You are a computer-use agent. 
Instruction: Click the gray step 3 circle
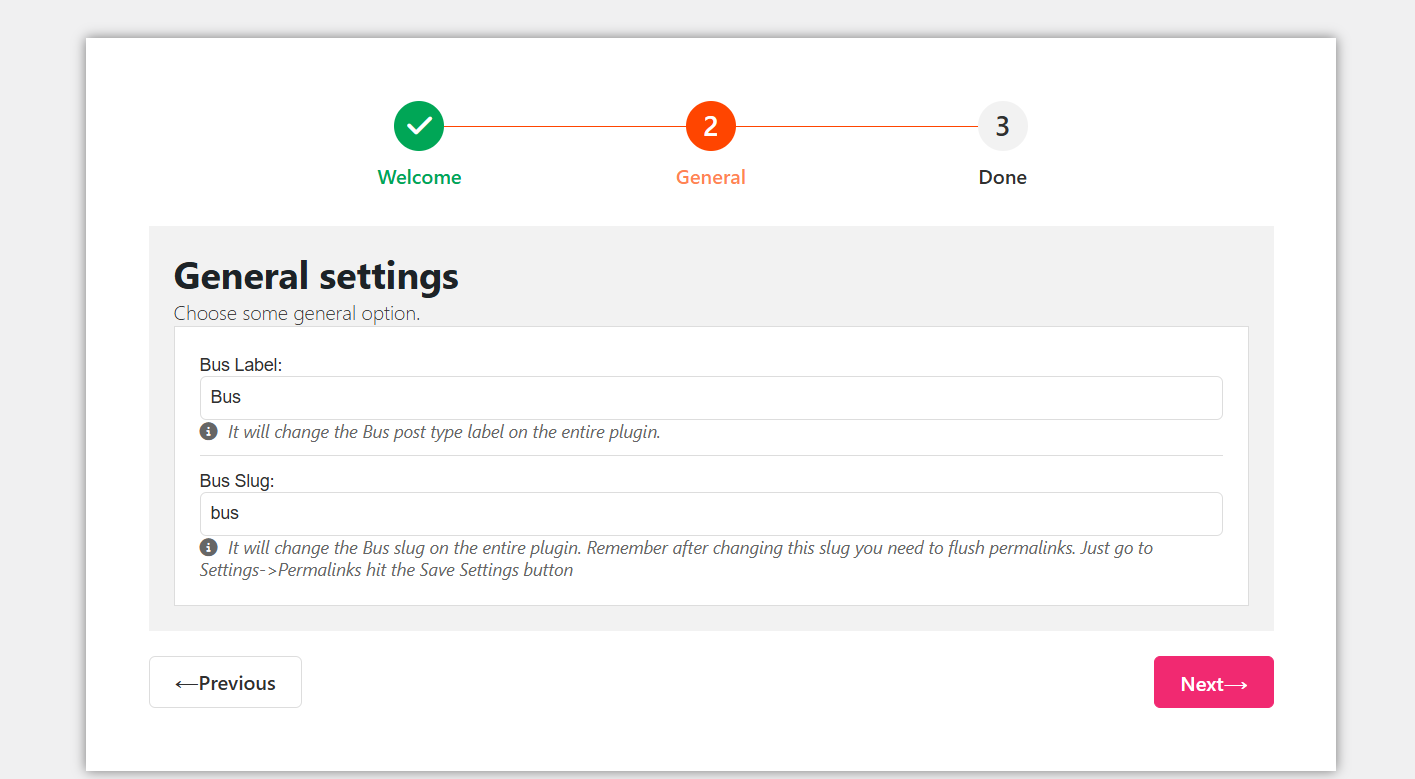pyautogui.click(x=1002, y=126)
